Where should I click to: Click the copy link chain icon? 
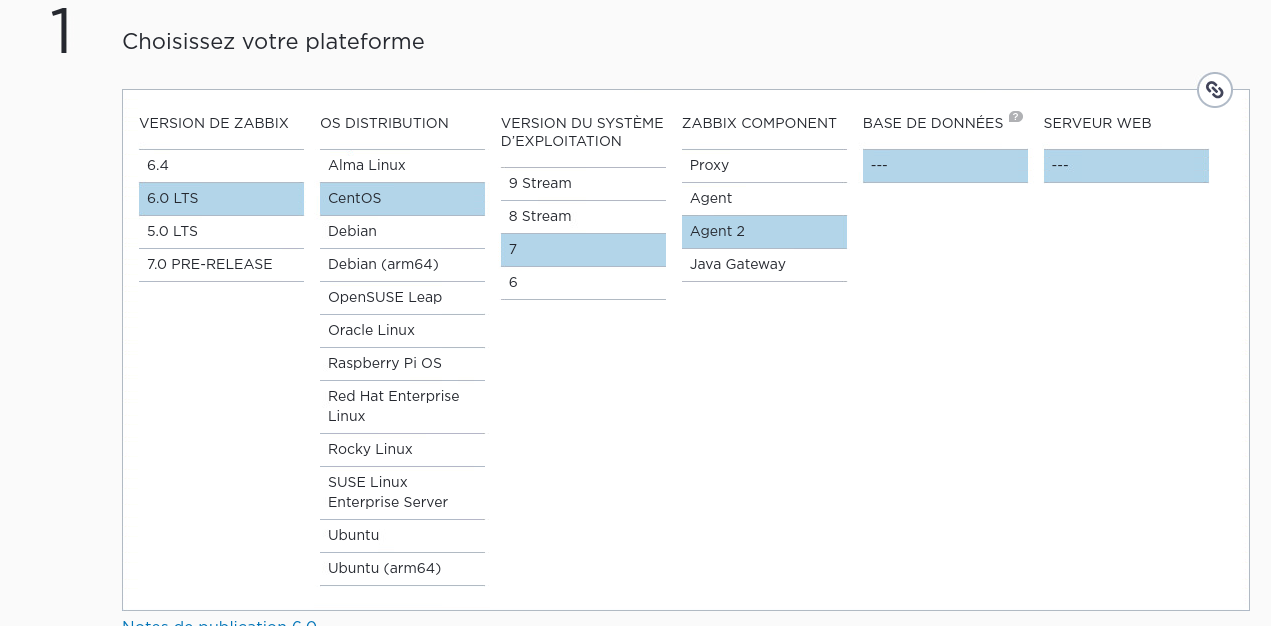point(1214,90)
